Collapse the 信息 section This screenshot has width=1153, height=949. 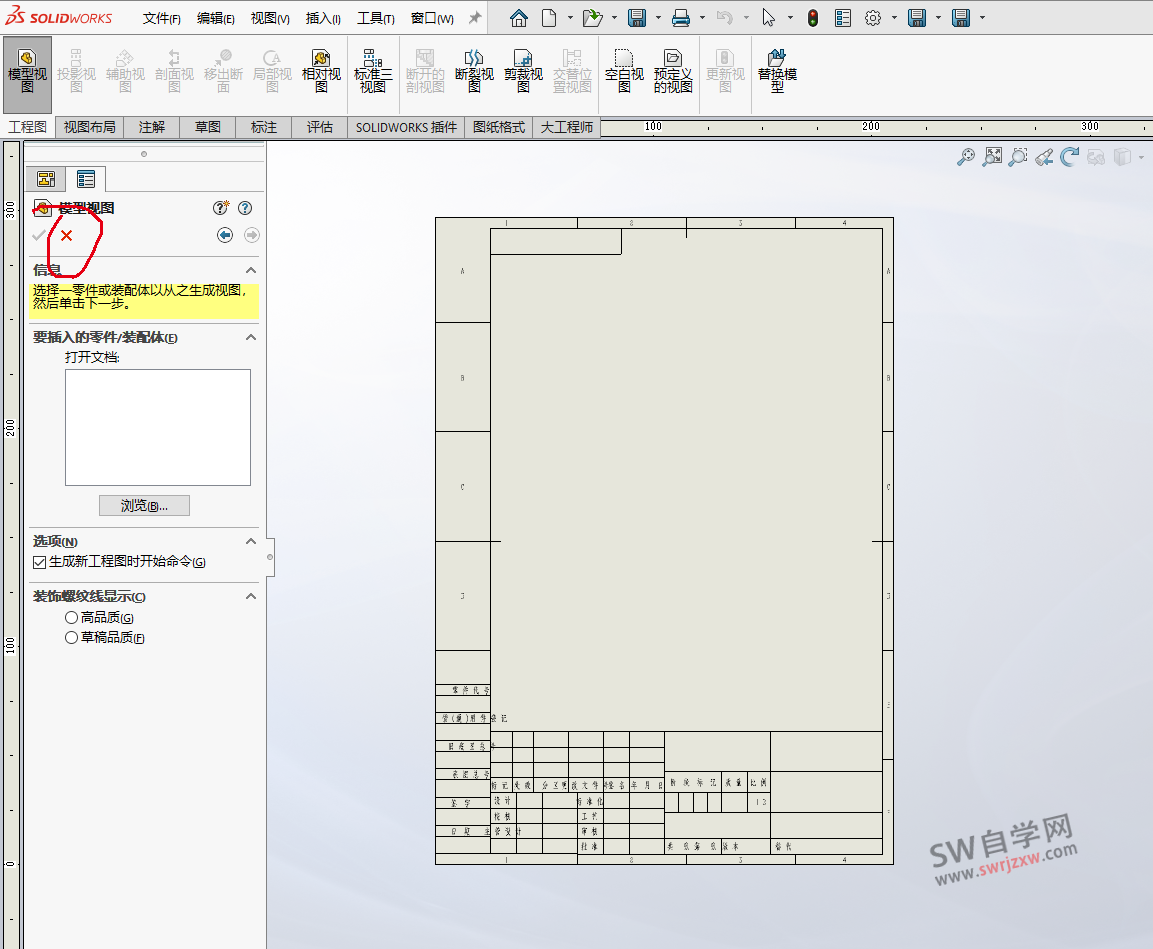[x=251, y=269]
